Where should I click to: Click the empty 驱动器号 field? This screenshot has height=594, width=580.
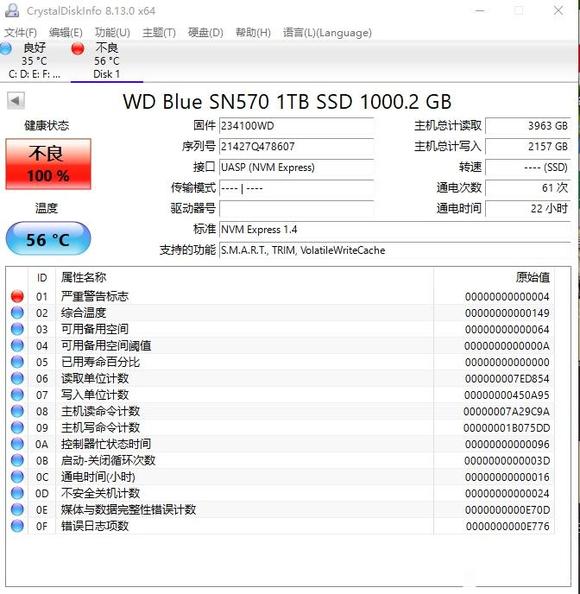point(297,209)
